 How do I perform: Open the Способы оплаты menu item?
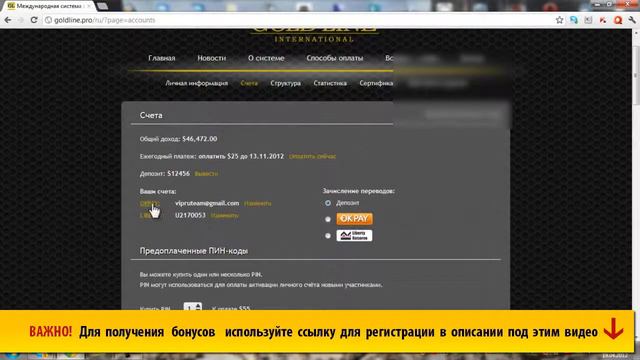(x=335, y=58)
